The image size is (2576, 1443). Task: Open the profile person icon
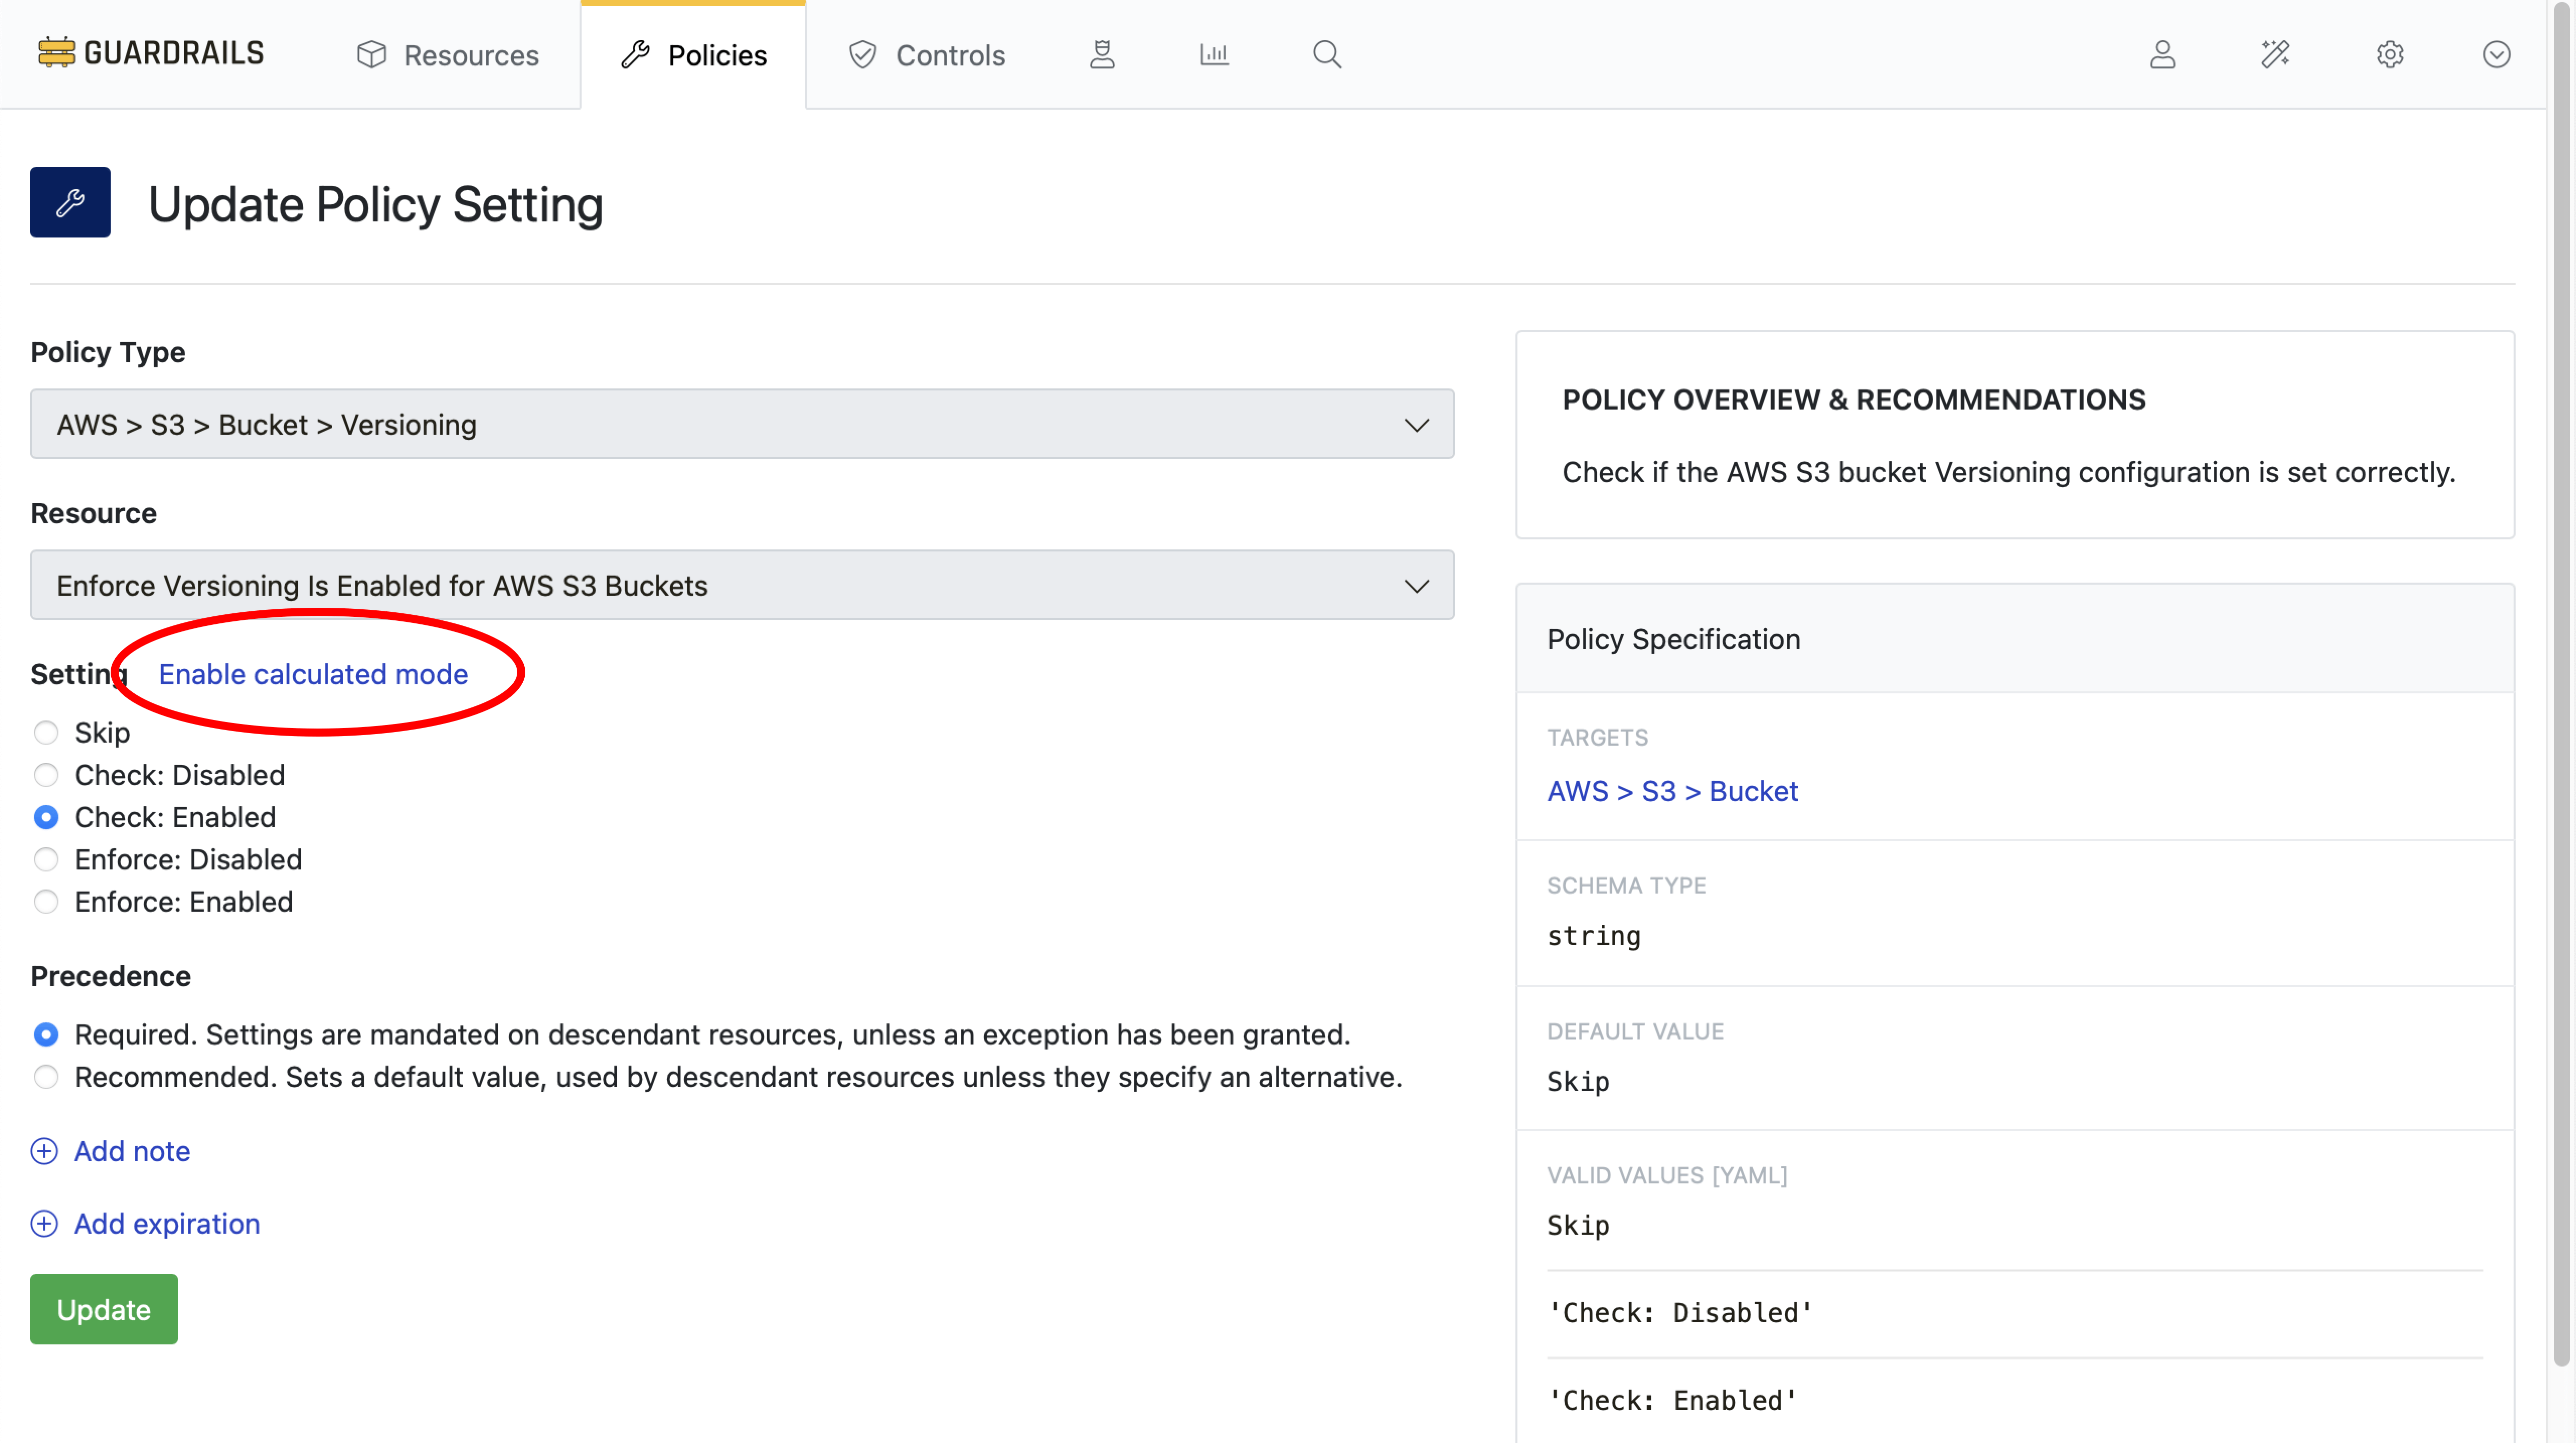[x=2163, y=55]
